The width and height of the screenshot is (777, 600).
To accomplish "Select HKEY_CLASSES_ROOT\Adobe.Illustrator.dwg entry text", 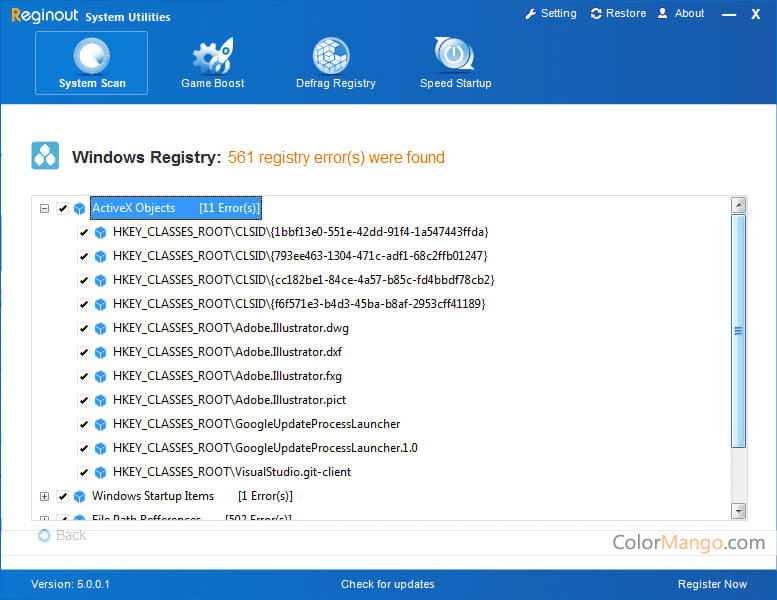I will coord(231,328).
